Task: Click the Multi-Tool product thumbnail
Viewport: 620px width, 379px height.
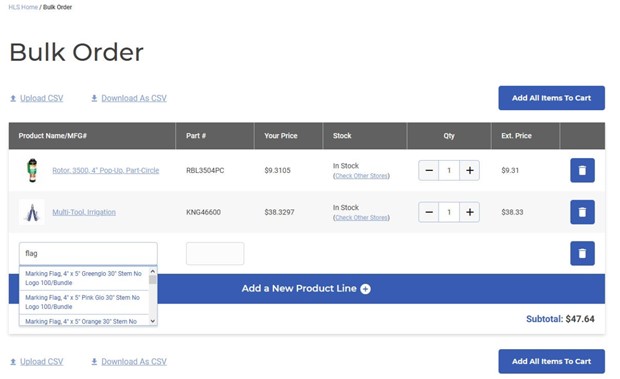Action: (32, 212)
